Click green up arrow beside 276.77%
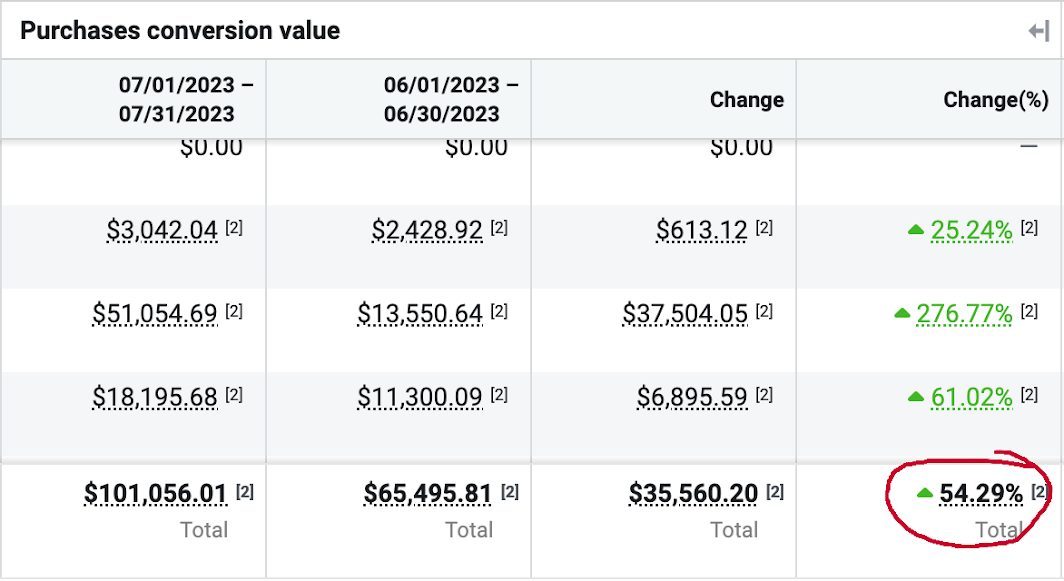The height and width of the screenshot is (581, 1064). click(901, 314)
